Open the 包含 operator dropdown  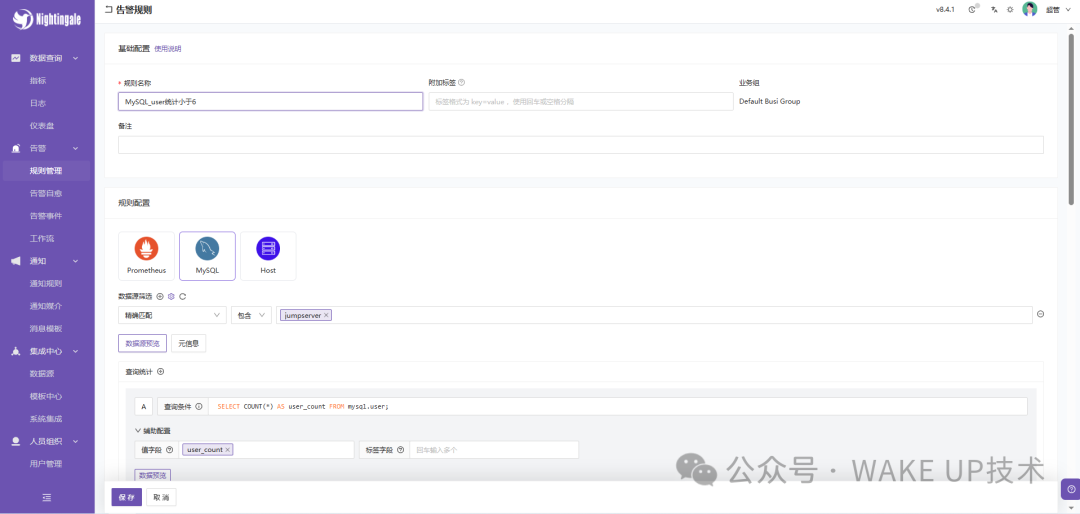coord(251,315)
